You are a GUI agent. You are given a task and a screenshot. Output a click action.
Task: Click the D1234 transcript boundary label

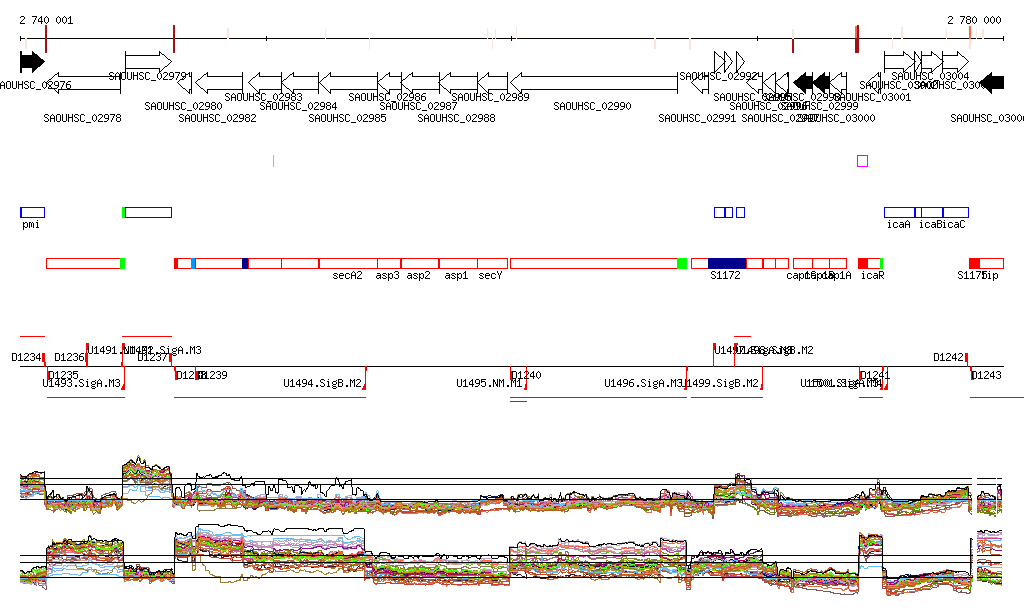coord(26,357)
